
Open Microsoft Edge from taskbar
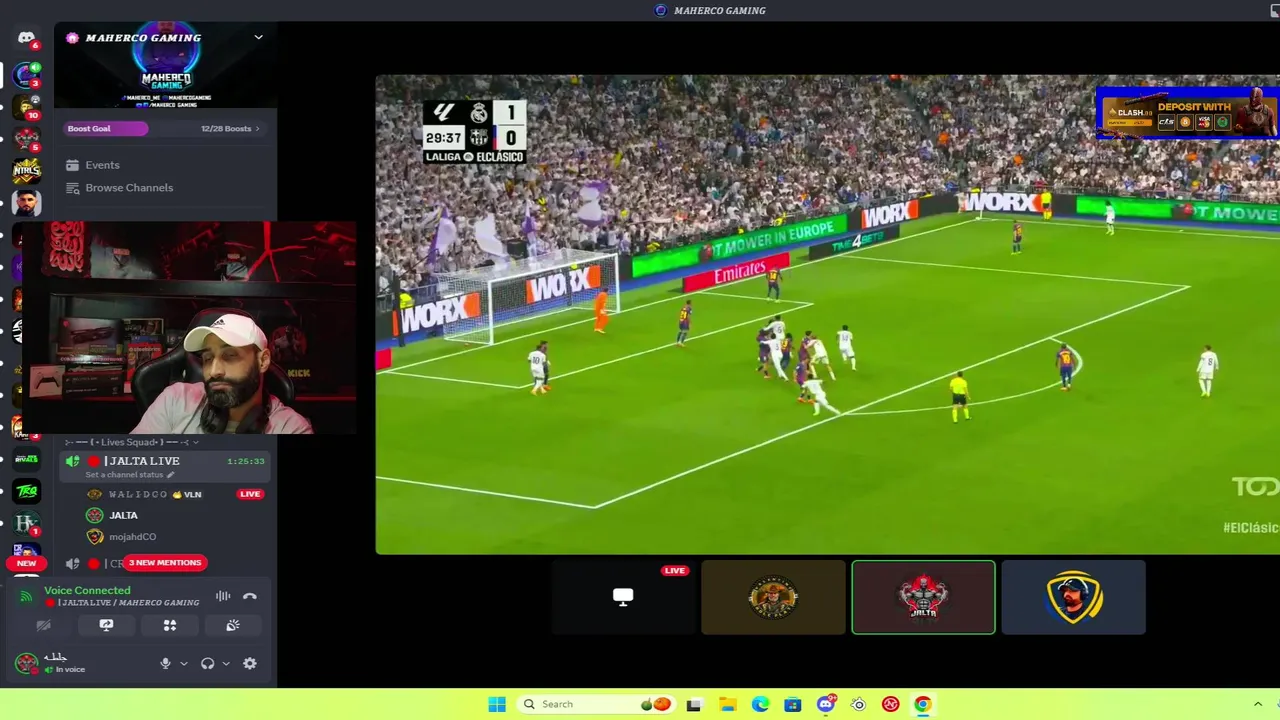[x=760, y=704]
